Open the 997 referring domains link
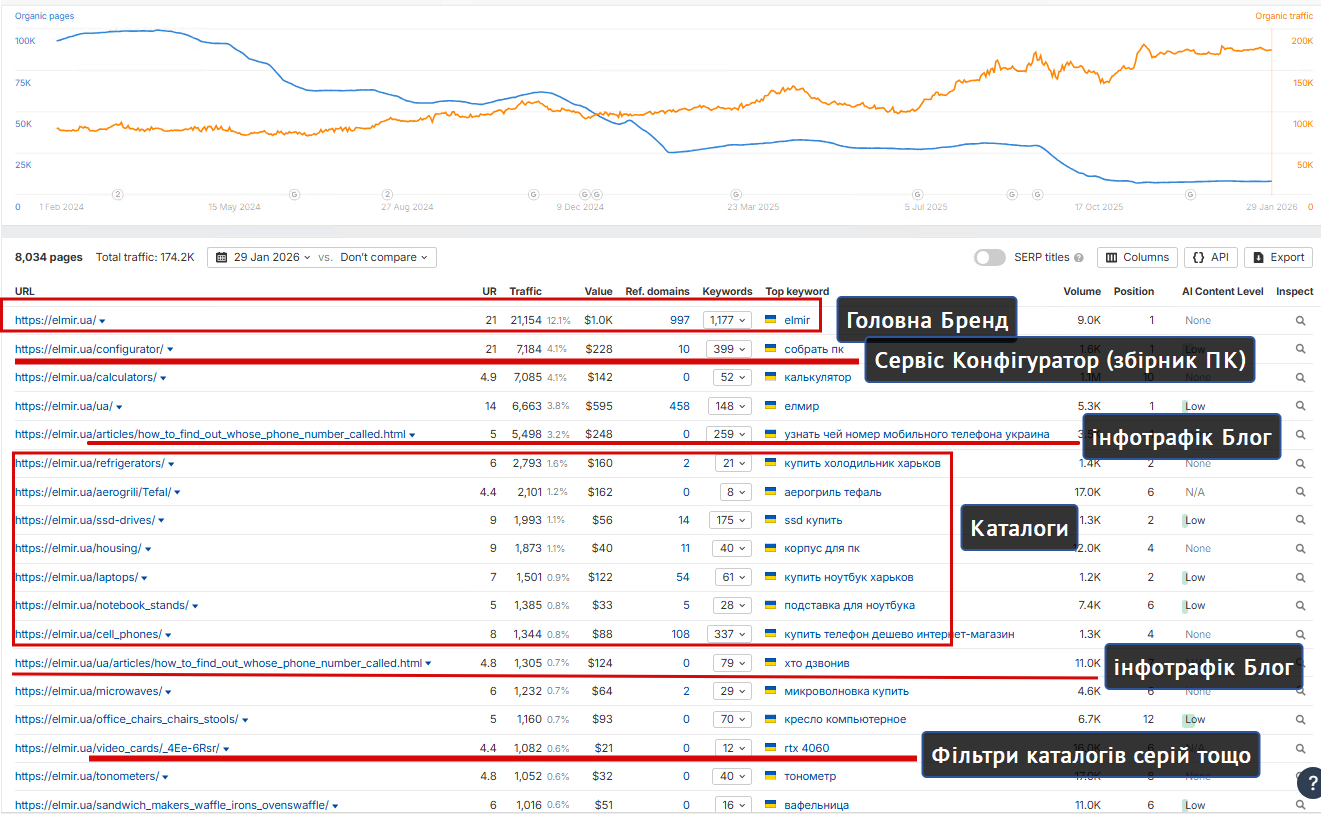The height and width of the screenshot is (814, 1321). (x=680, y=320)
